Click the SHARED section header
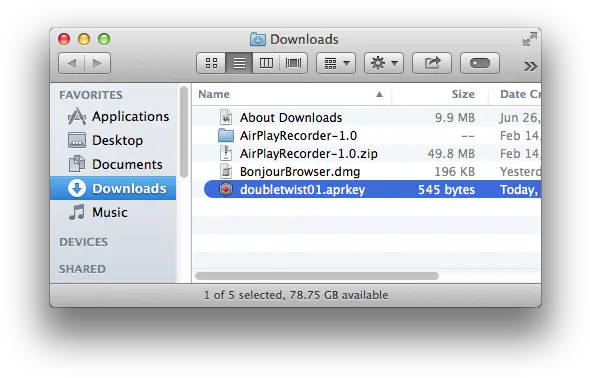 (x=82, y=269)
